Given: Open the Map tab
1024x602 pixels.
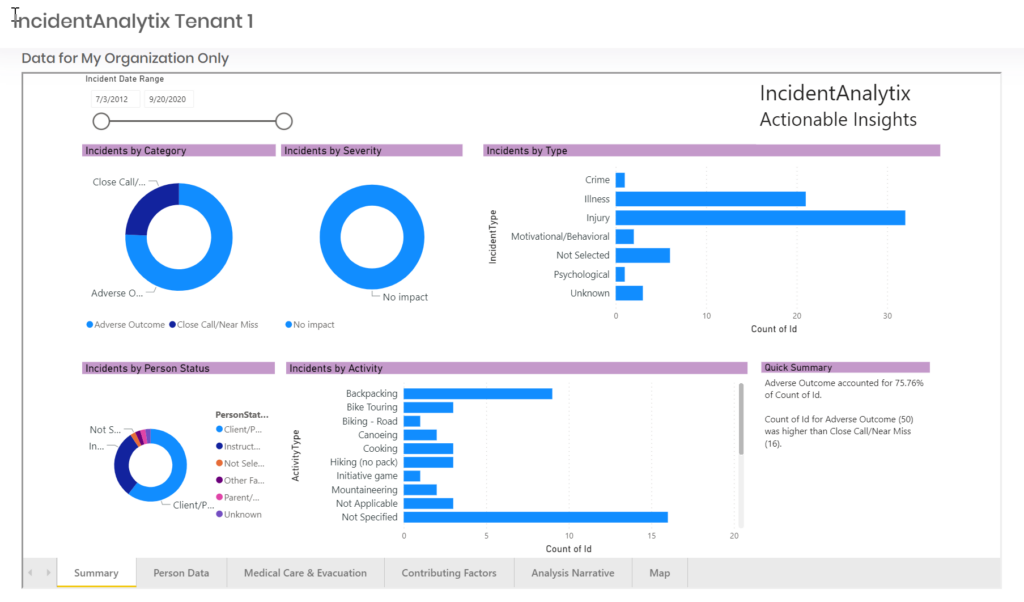Looking at the screenshot, I should [660, 573].
